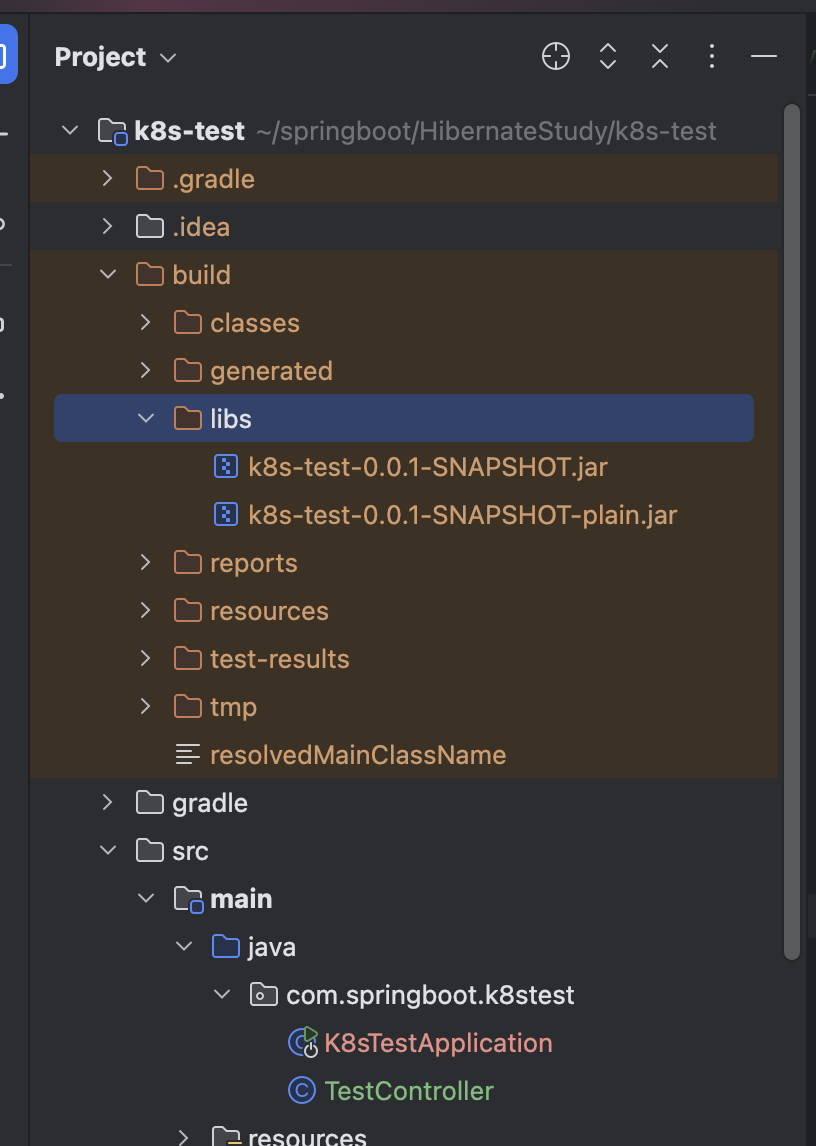Hide the Project tool window
816x1146 pixels.
pos(764,57)
